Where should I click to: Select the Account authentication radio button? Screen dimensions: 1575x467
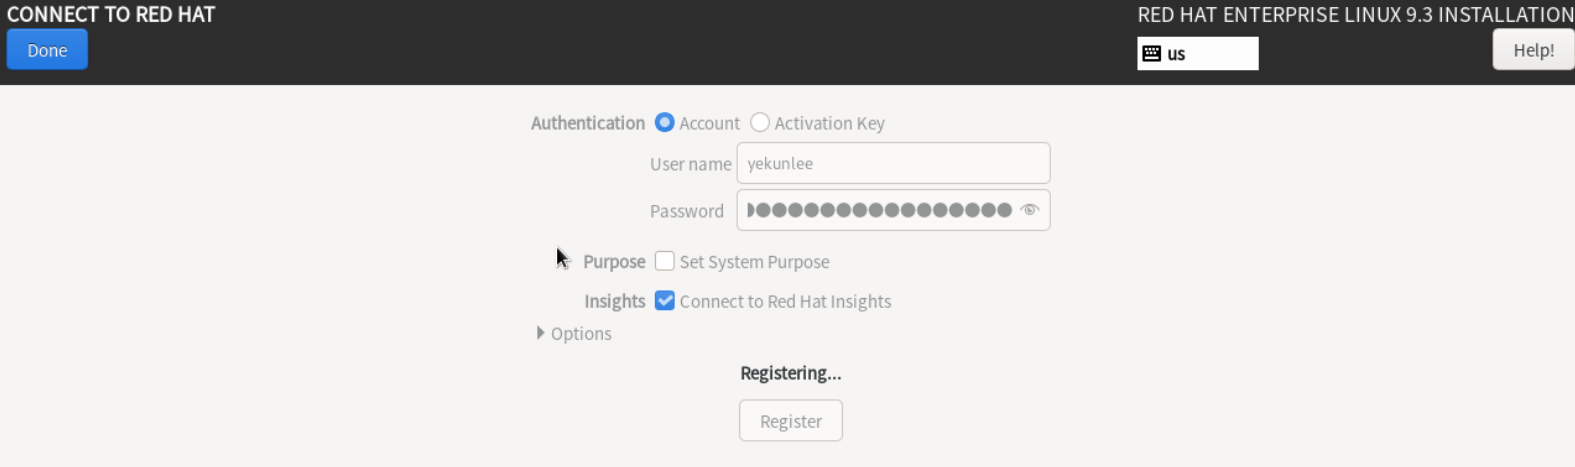(x=664, y=123)
